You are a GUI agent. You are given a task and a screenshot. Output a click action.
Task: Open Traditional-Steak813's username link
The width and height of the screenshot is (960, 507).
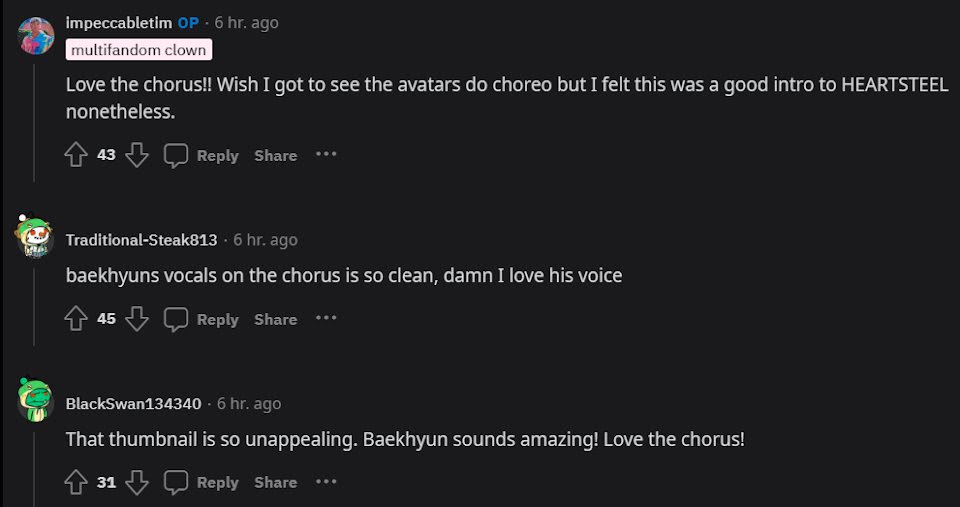pyautogui.click(x=141, y=240)
